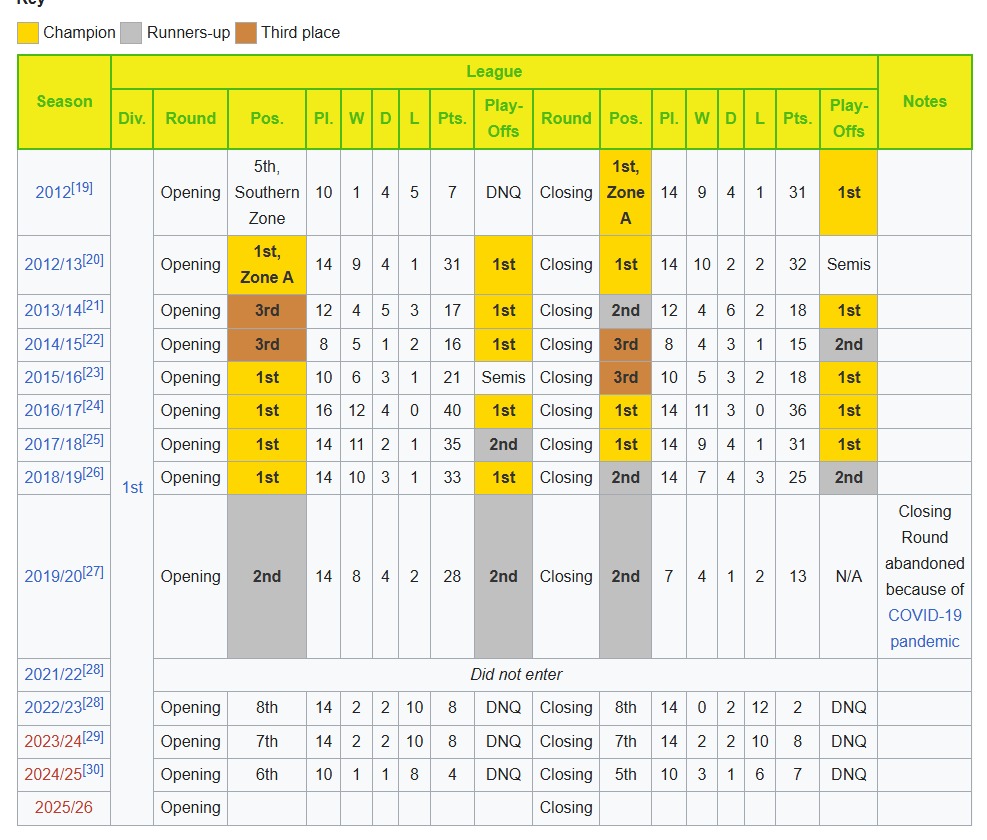
Task: Open the red 2023/24 season link
Action: (x=52, y=742)
